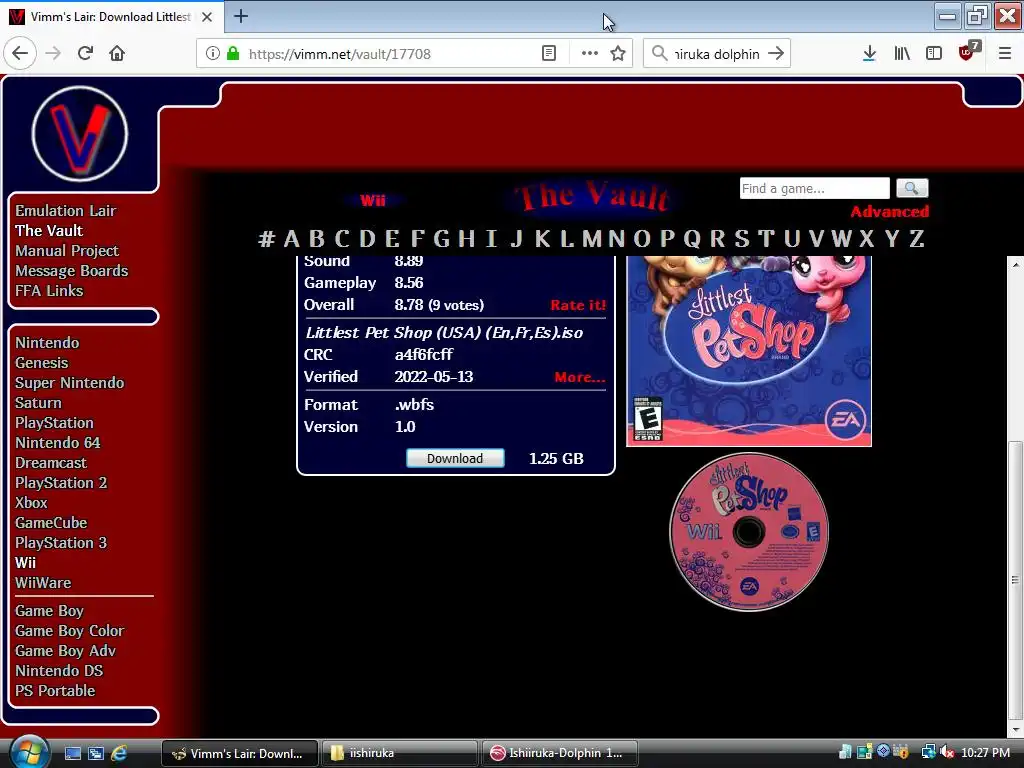Image resolution: width=1024 pixels, height=768 pixels.
Task: Click the Rate it! link
Action: 578,305
